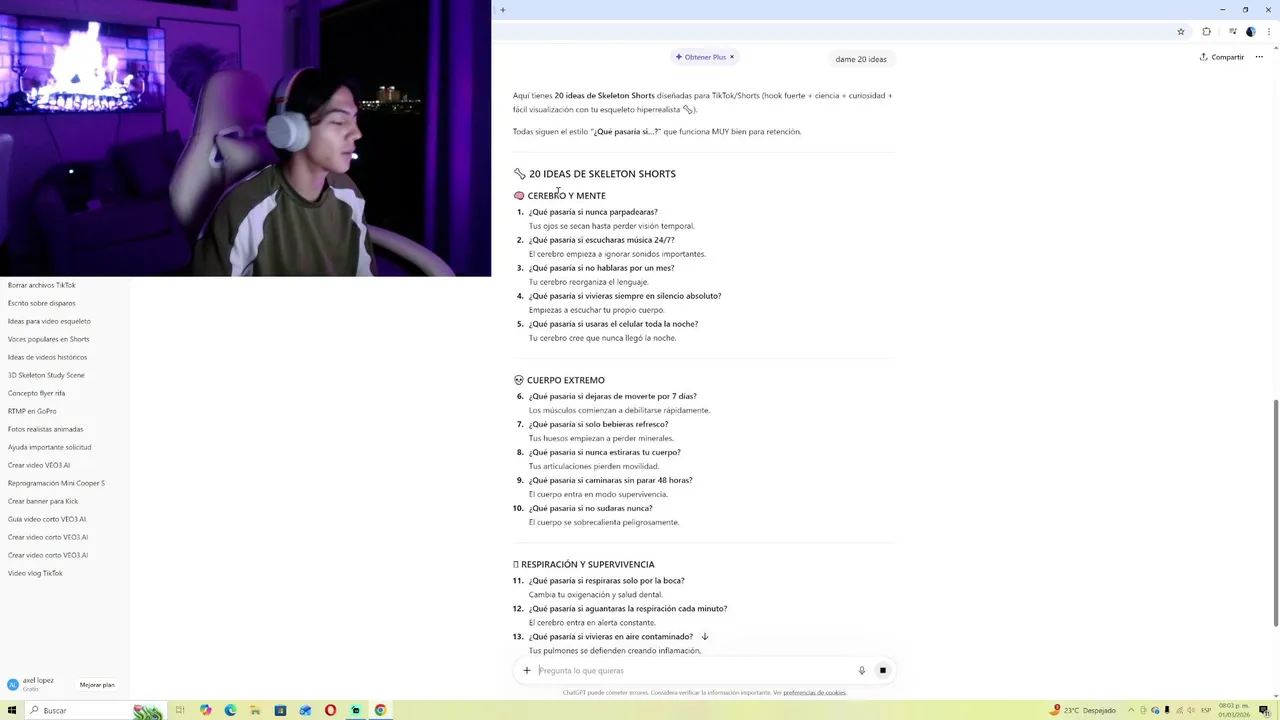Open 'Crear video VEO3.AI' chat
This screenshot has height=720, width=1280.
pyautogui.click(x=39, y=465)
